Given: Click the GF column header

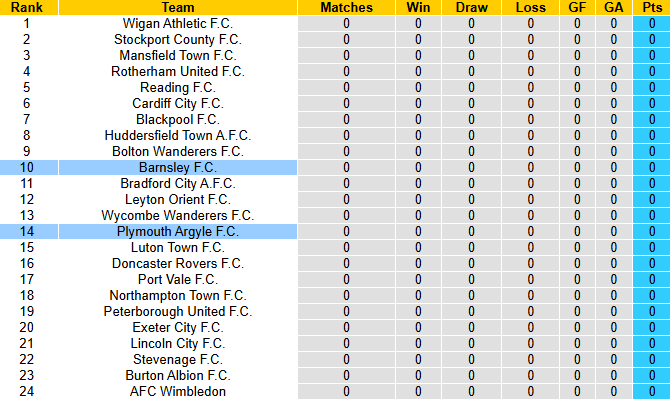Looking at the screenshot, I should click(x=577, y=7).
